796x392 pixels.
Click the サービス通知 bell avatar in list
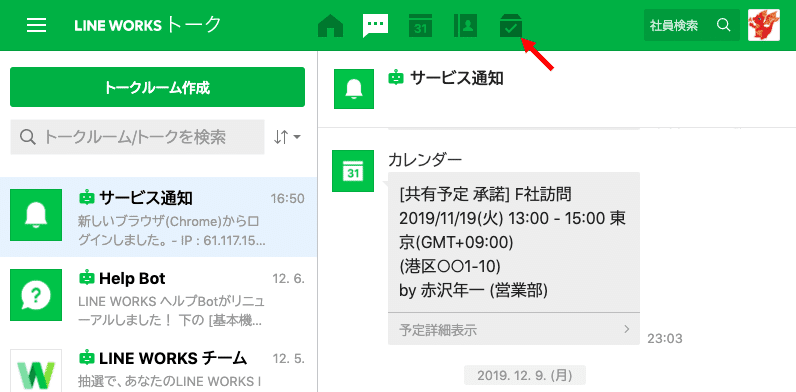pos(36,215)
